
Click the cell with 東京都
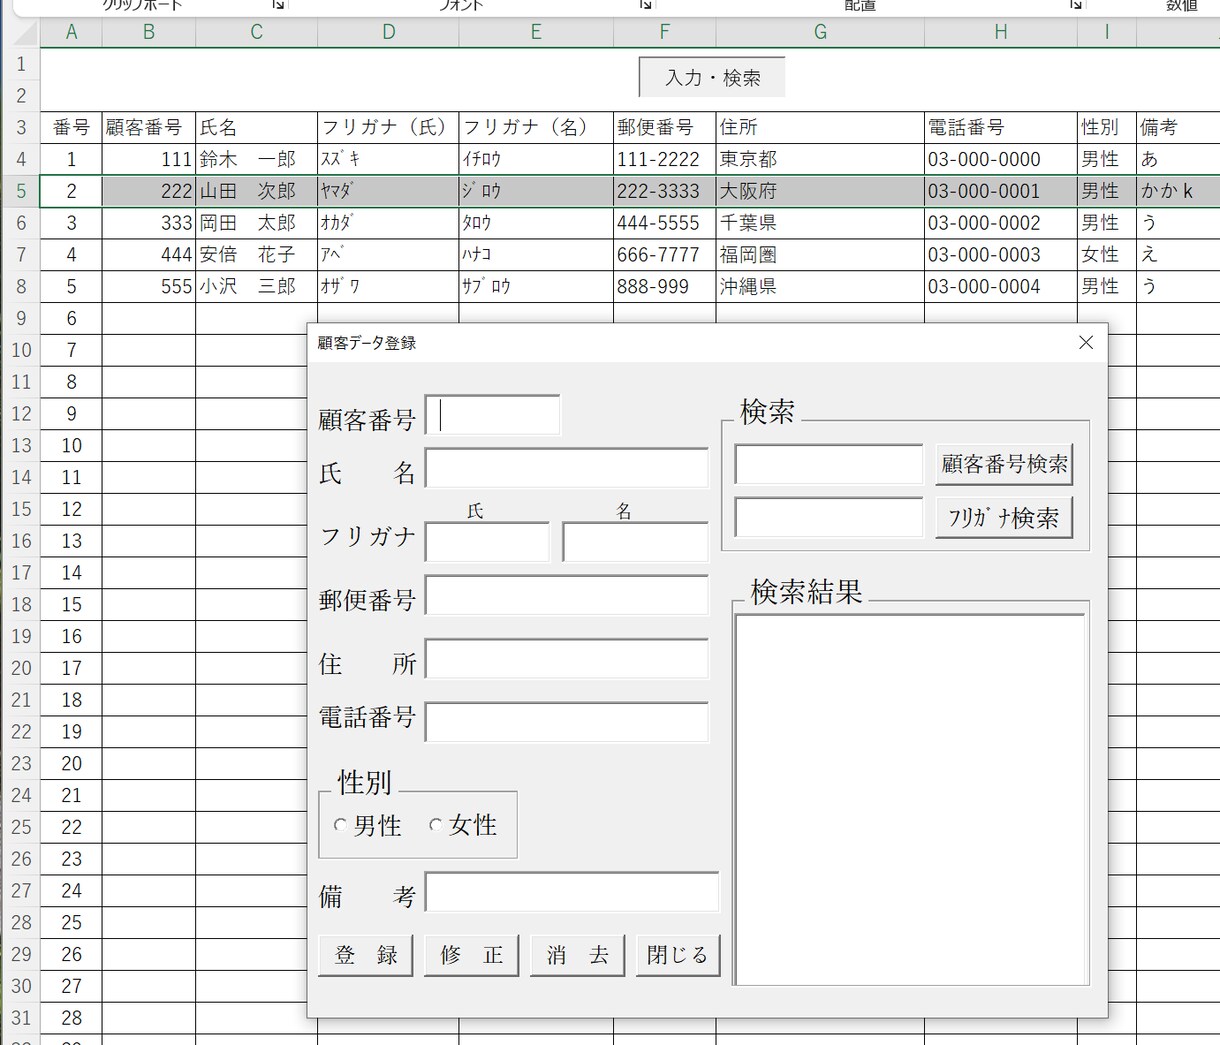(x=820, y=159)
